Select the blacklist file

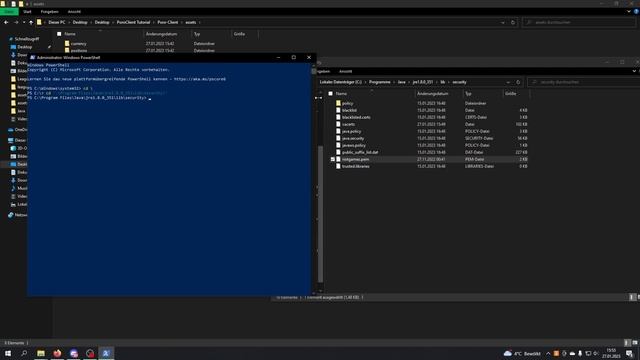pyautogui.click(x=349, y=111)
